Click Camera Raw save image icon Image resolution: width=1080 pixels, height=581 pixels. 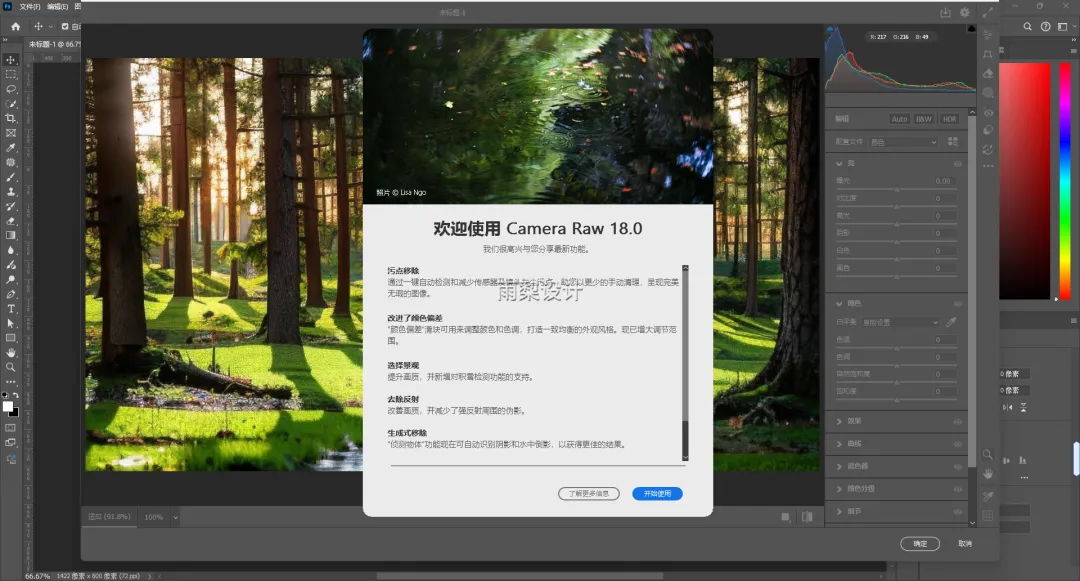point(945,12)
